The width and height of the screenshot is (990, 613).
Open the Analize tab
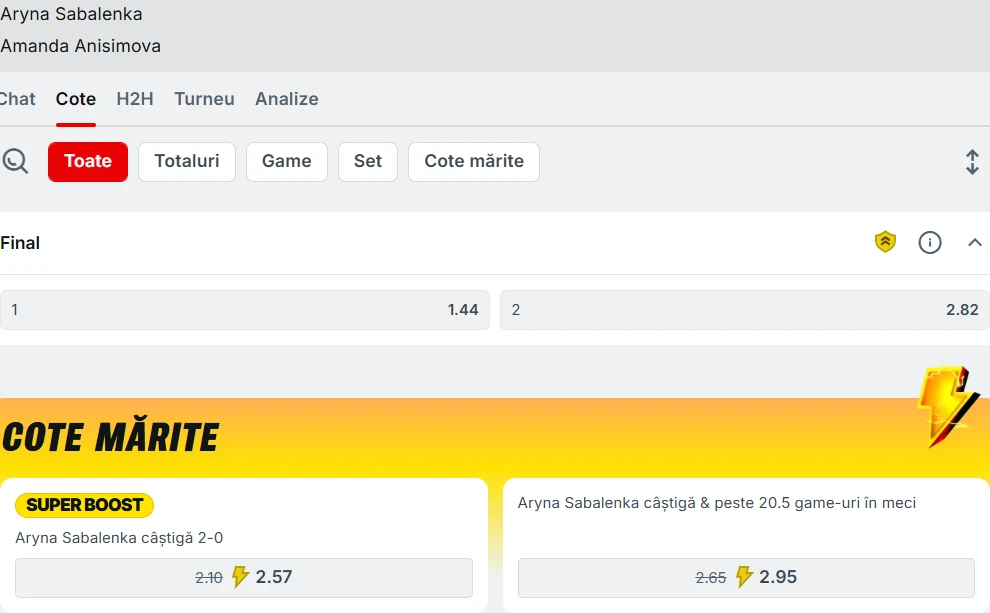coord(287,99)
